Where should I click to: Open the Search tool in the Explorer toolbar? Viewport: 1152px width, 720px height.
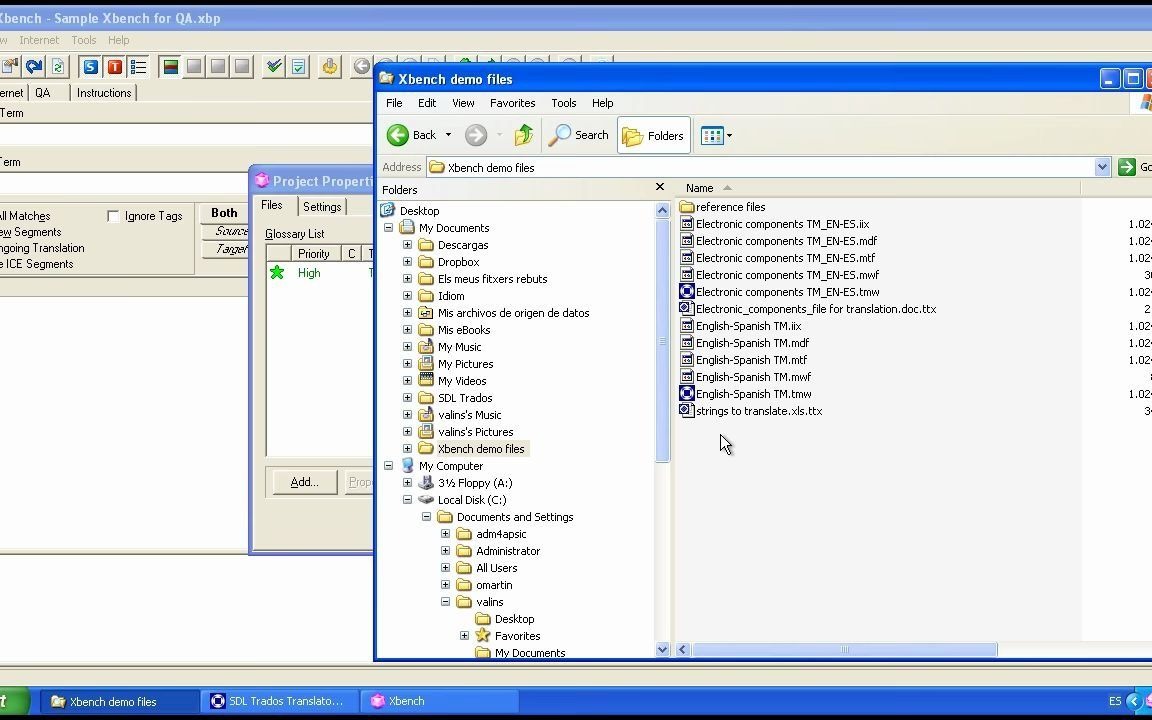click(x=580, y=135)
